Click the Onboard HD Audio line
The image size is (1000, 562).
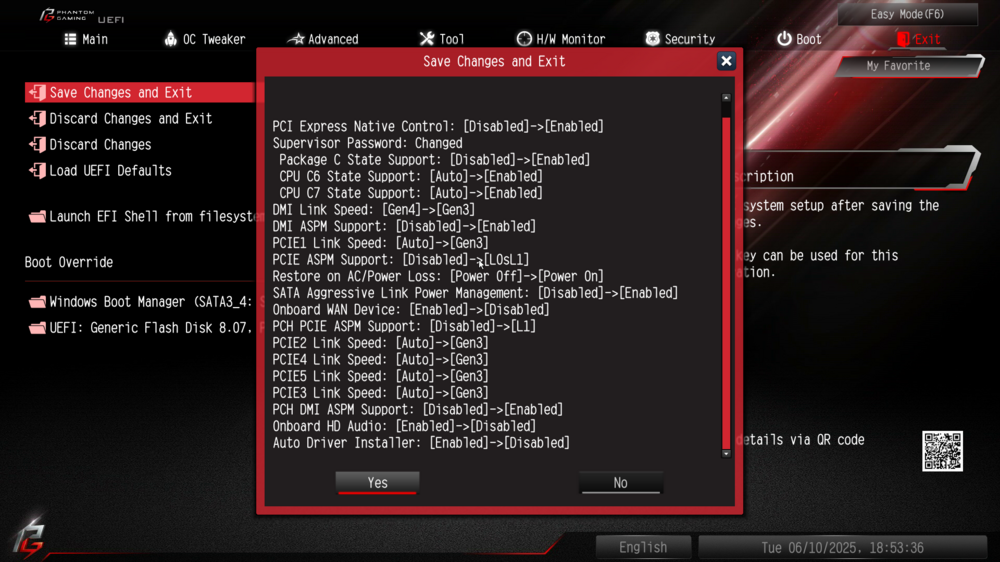coord(404,426)
